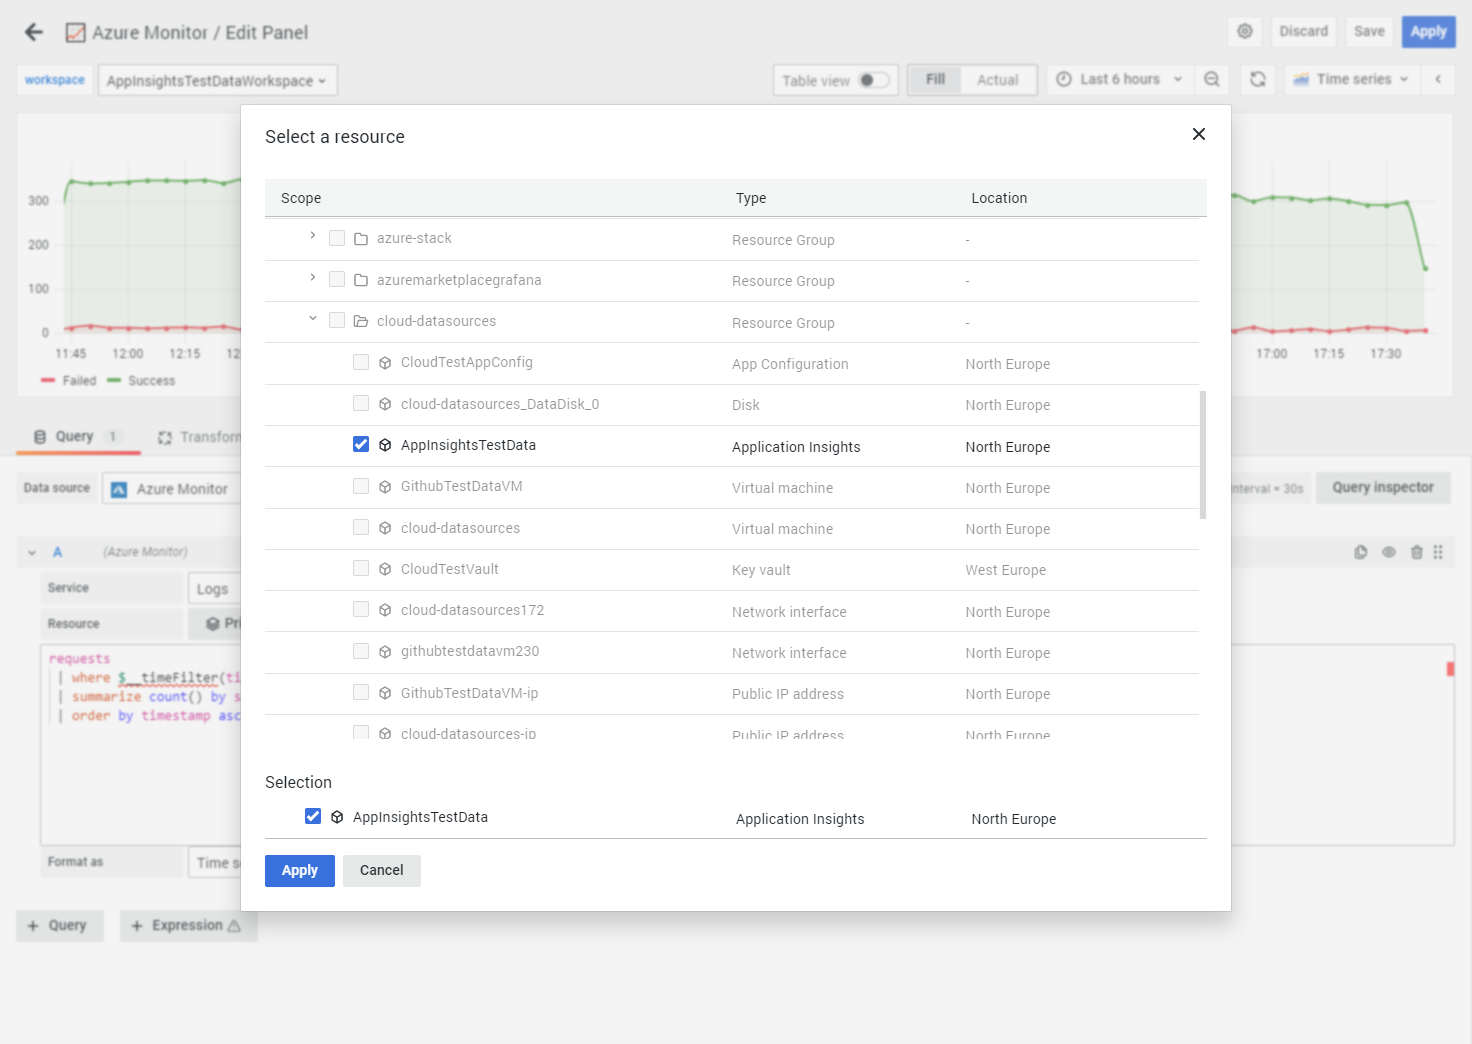Delete query A using the trash icon
1472x1044 pixels.
click(1416, 551)
